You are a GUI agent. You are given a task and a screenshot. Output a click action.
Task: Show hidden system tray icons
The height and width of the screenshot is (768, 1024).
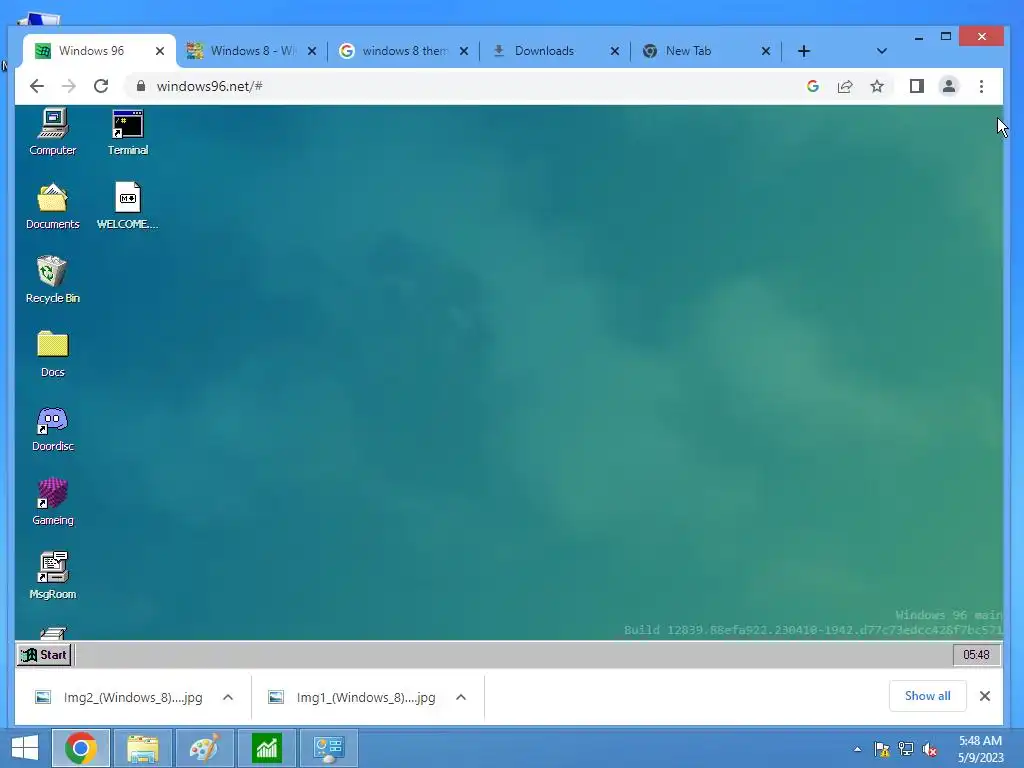click(x=857, y=749)
